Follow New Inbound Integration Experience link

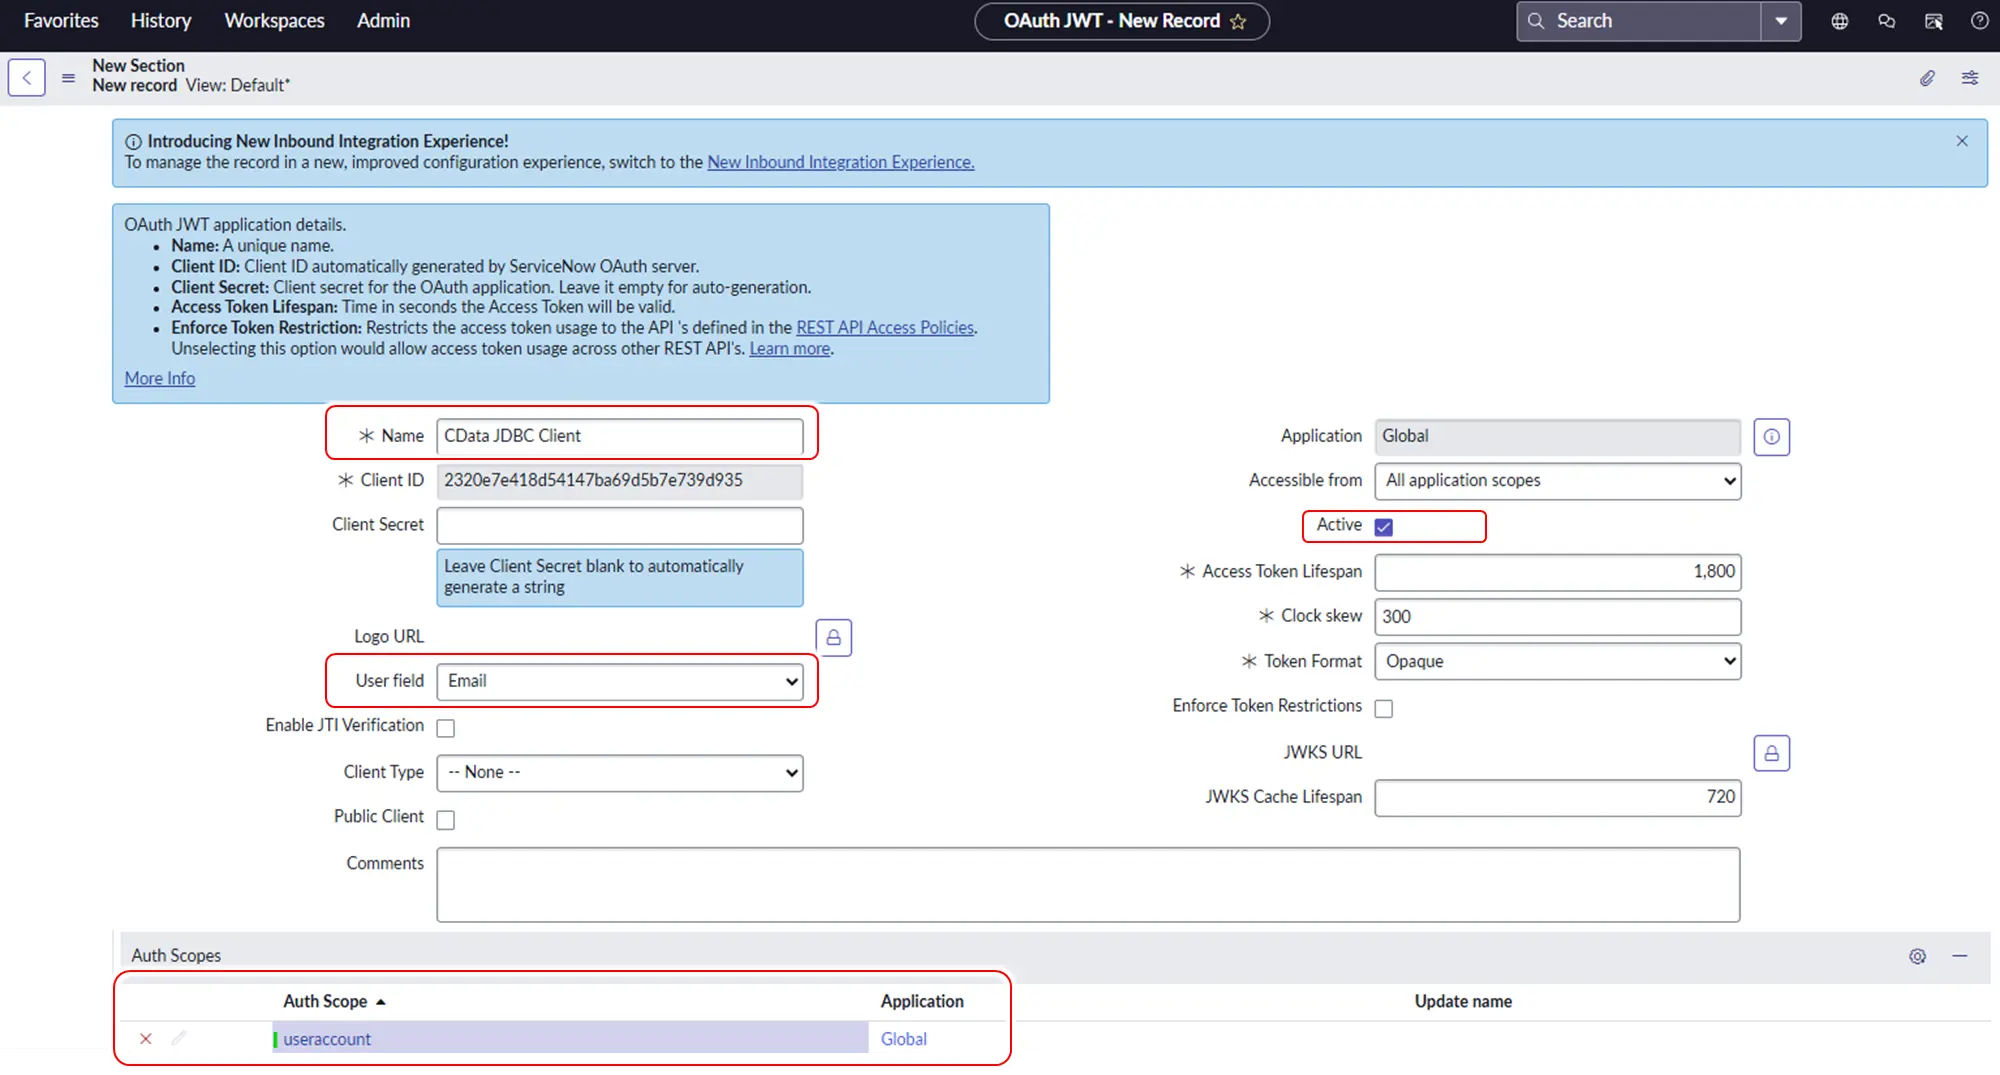(840, 162)
